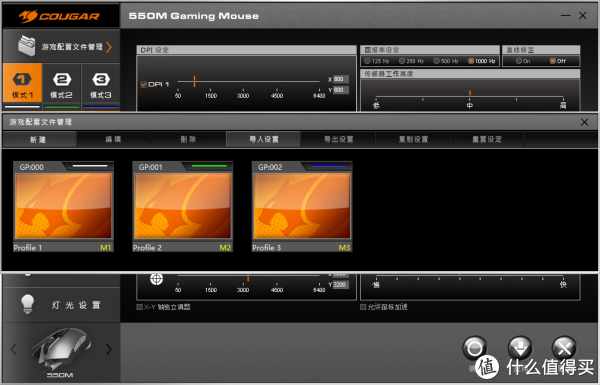Select Profile 3 thumbnail GP:002
The image size is (600, 385).
point(302,206)
